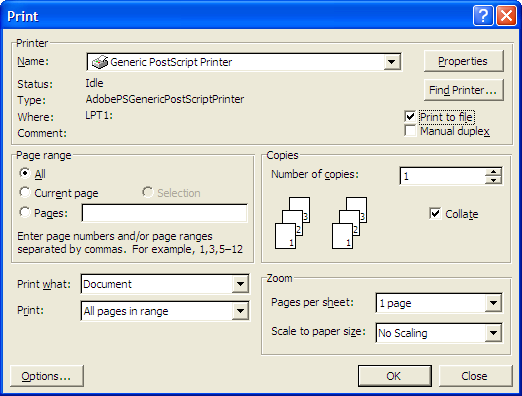Open printer Properties

pyautogui.click(x=463, y=61)
